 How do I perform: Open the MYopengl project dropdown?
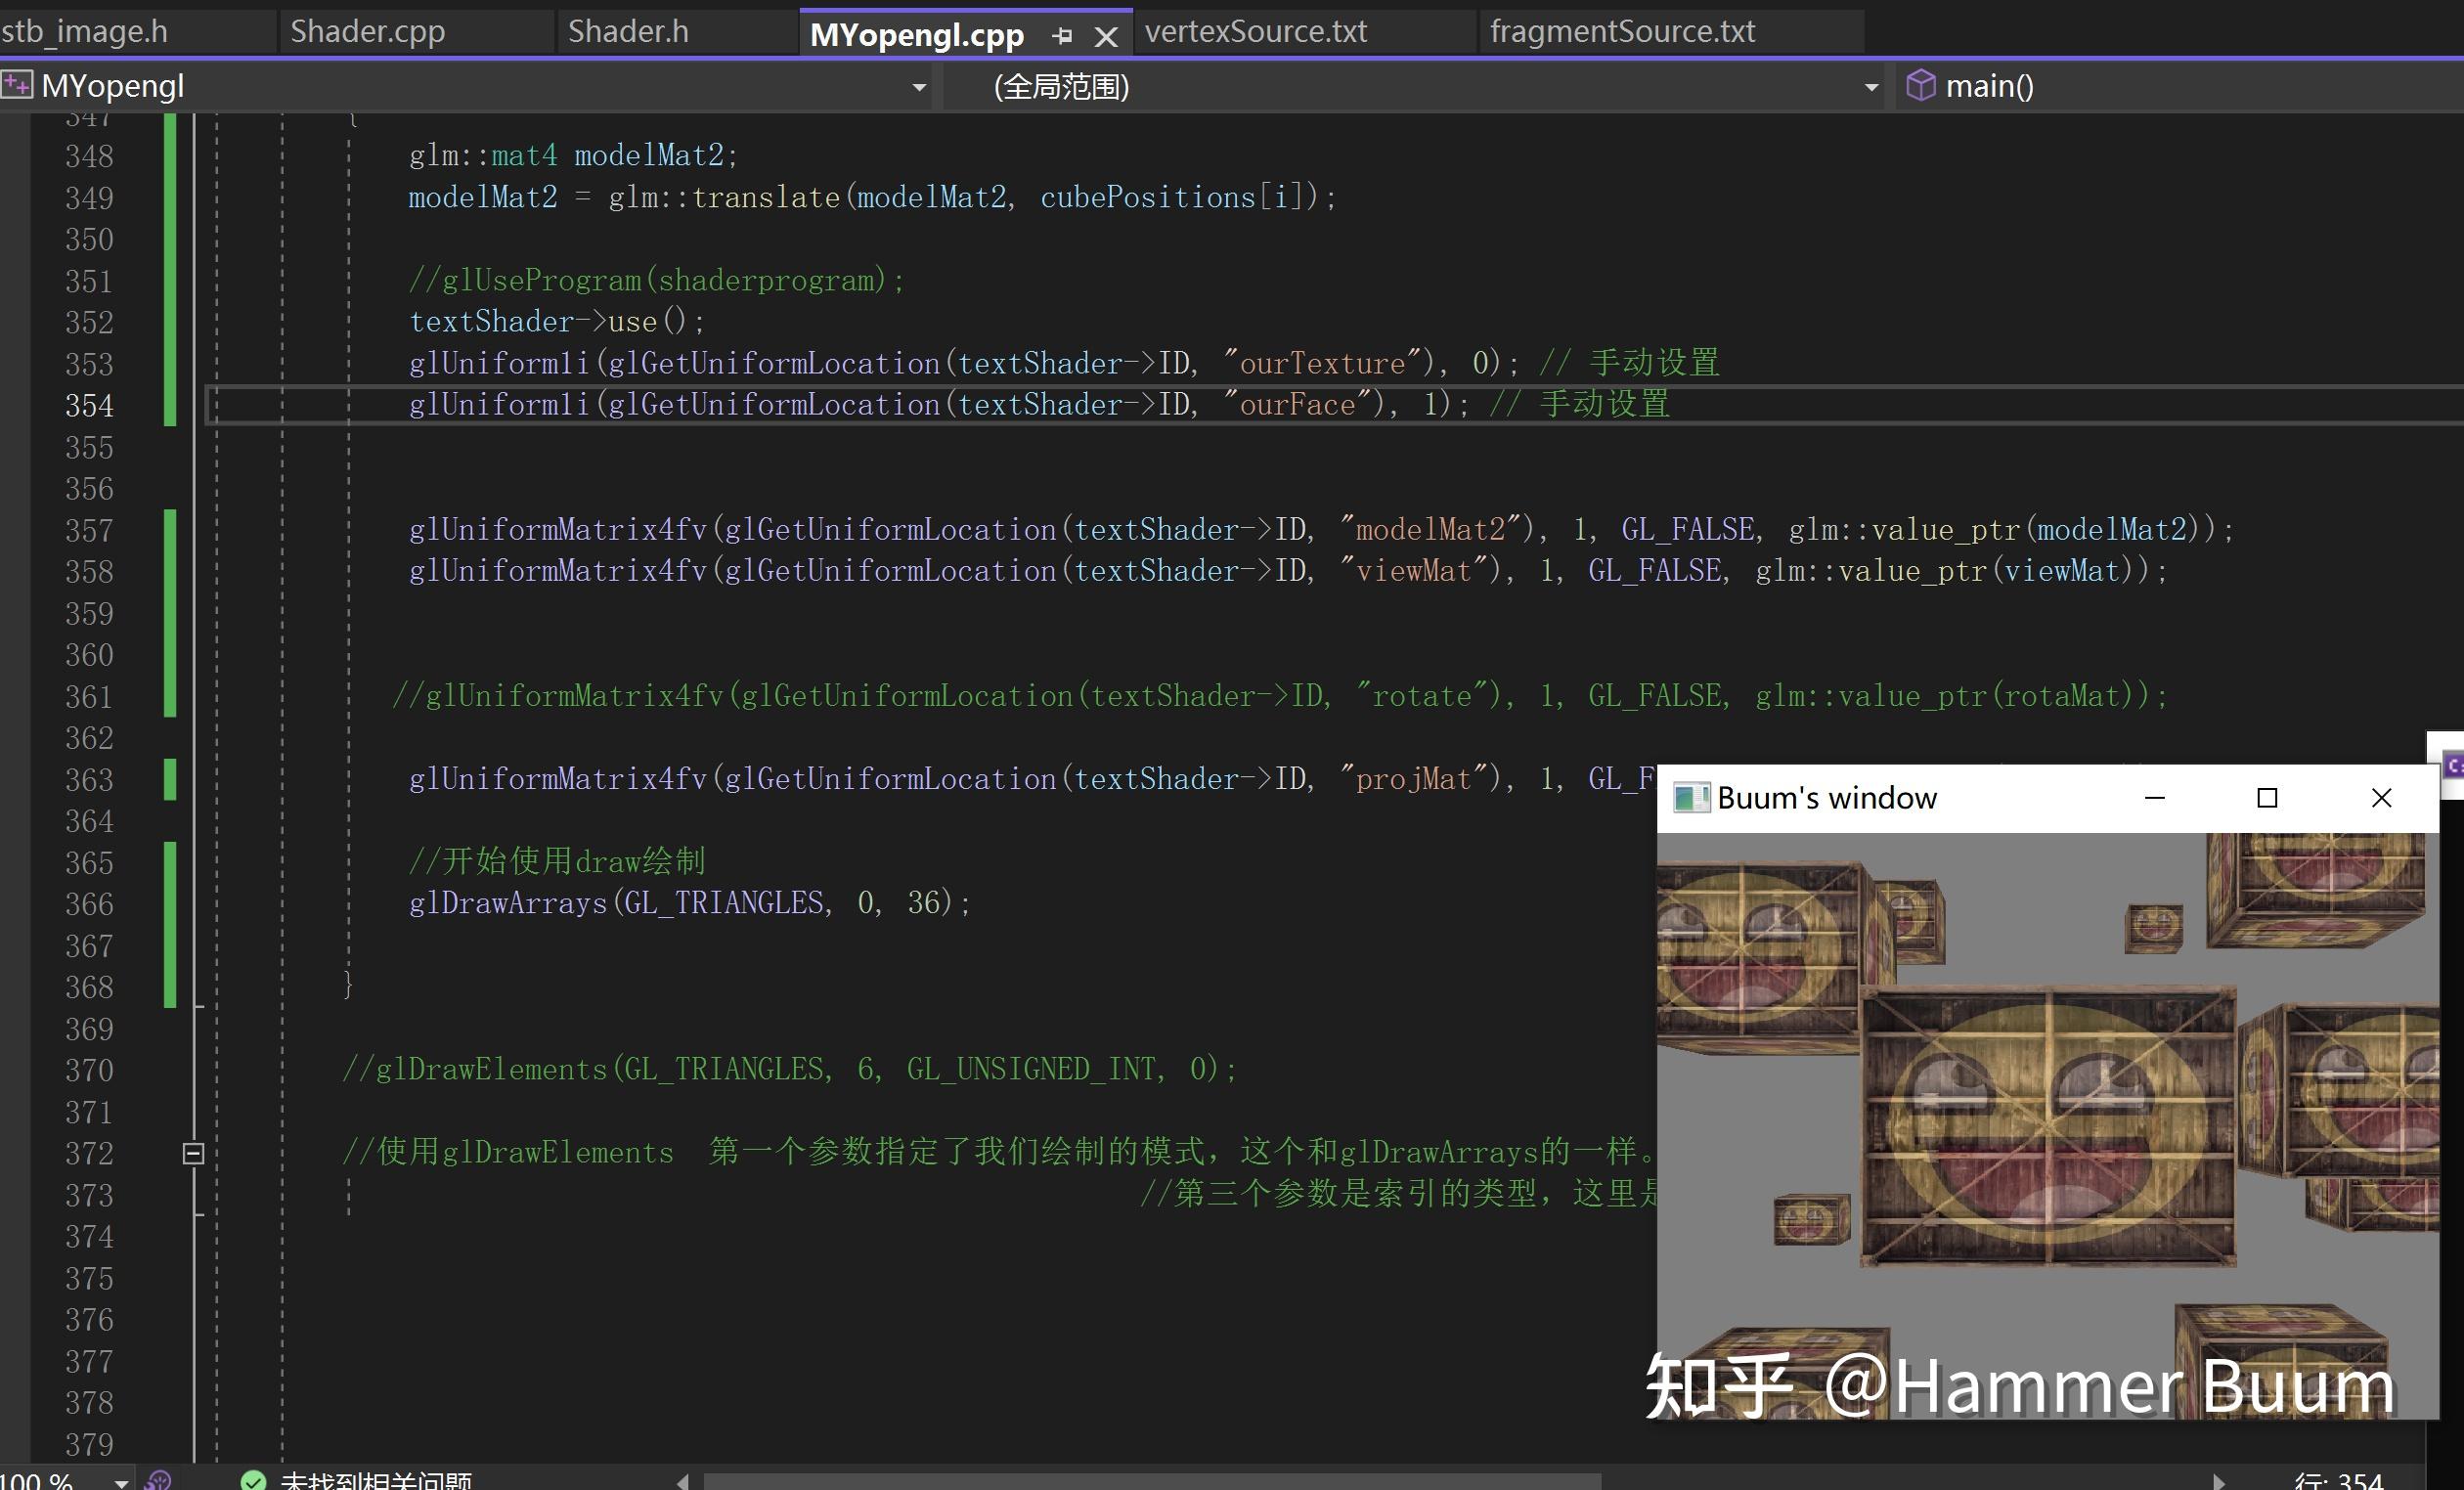click(x=918, y=86)
